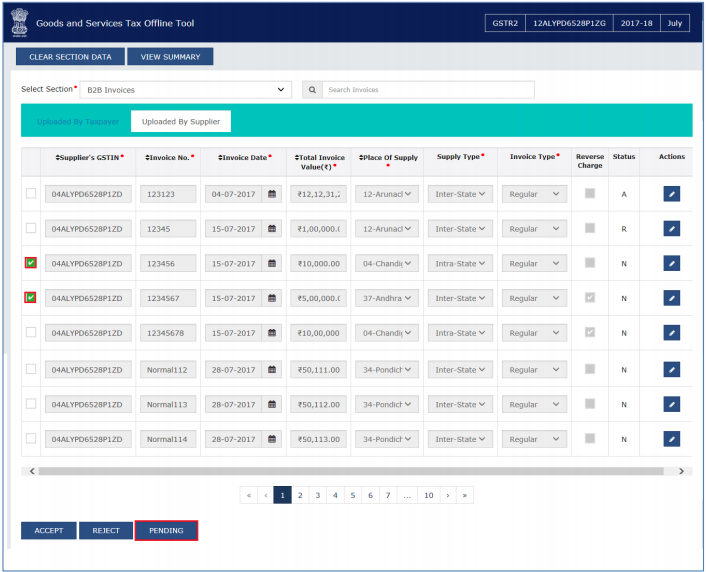Open Place Of Supply for invoice 1234567
Screen dimensions: 706x572
pyautogui.click(x=387, y=298)
